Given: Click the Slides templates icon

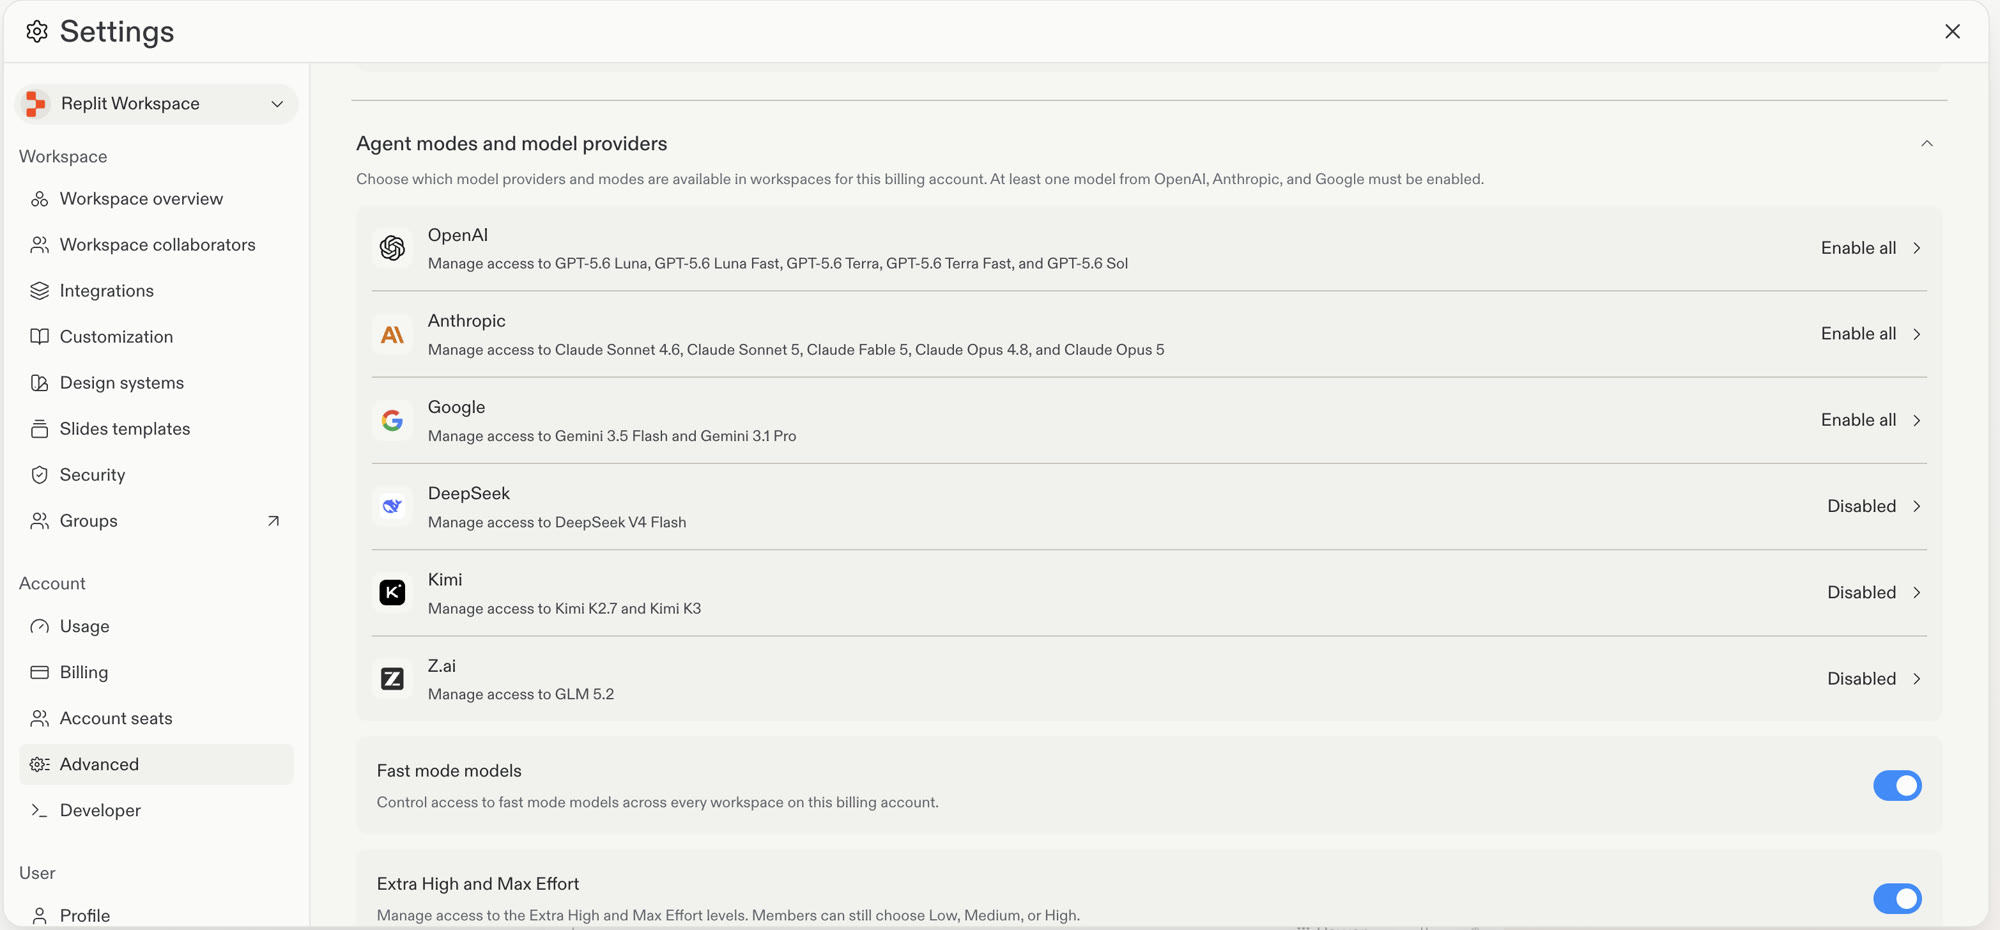Looking at the screenshot, I should [x=39, y=429].
